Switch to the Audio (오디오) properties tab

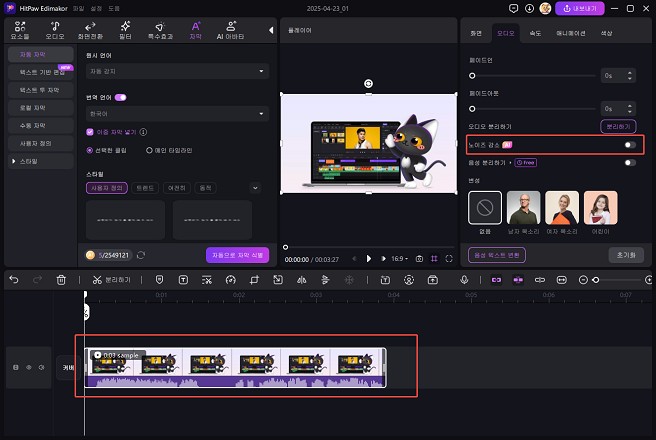click(x=505, y=33)
